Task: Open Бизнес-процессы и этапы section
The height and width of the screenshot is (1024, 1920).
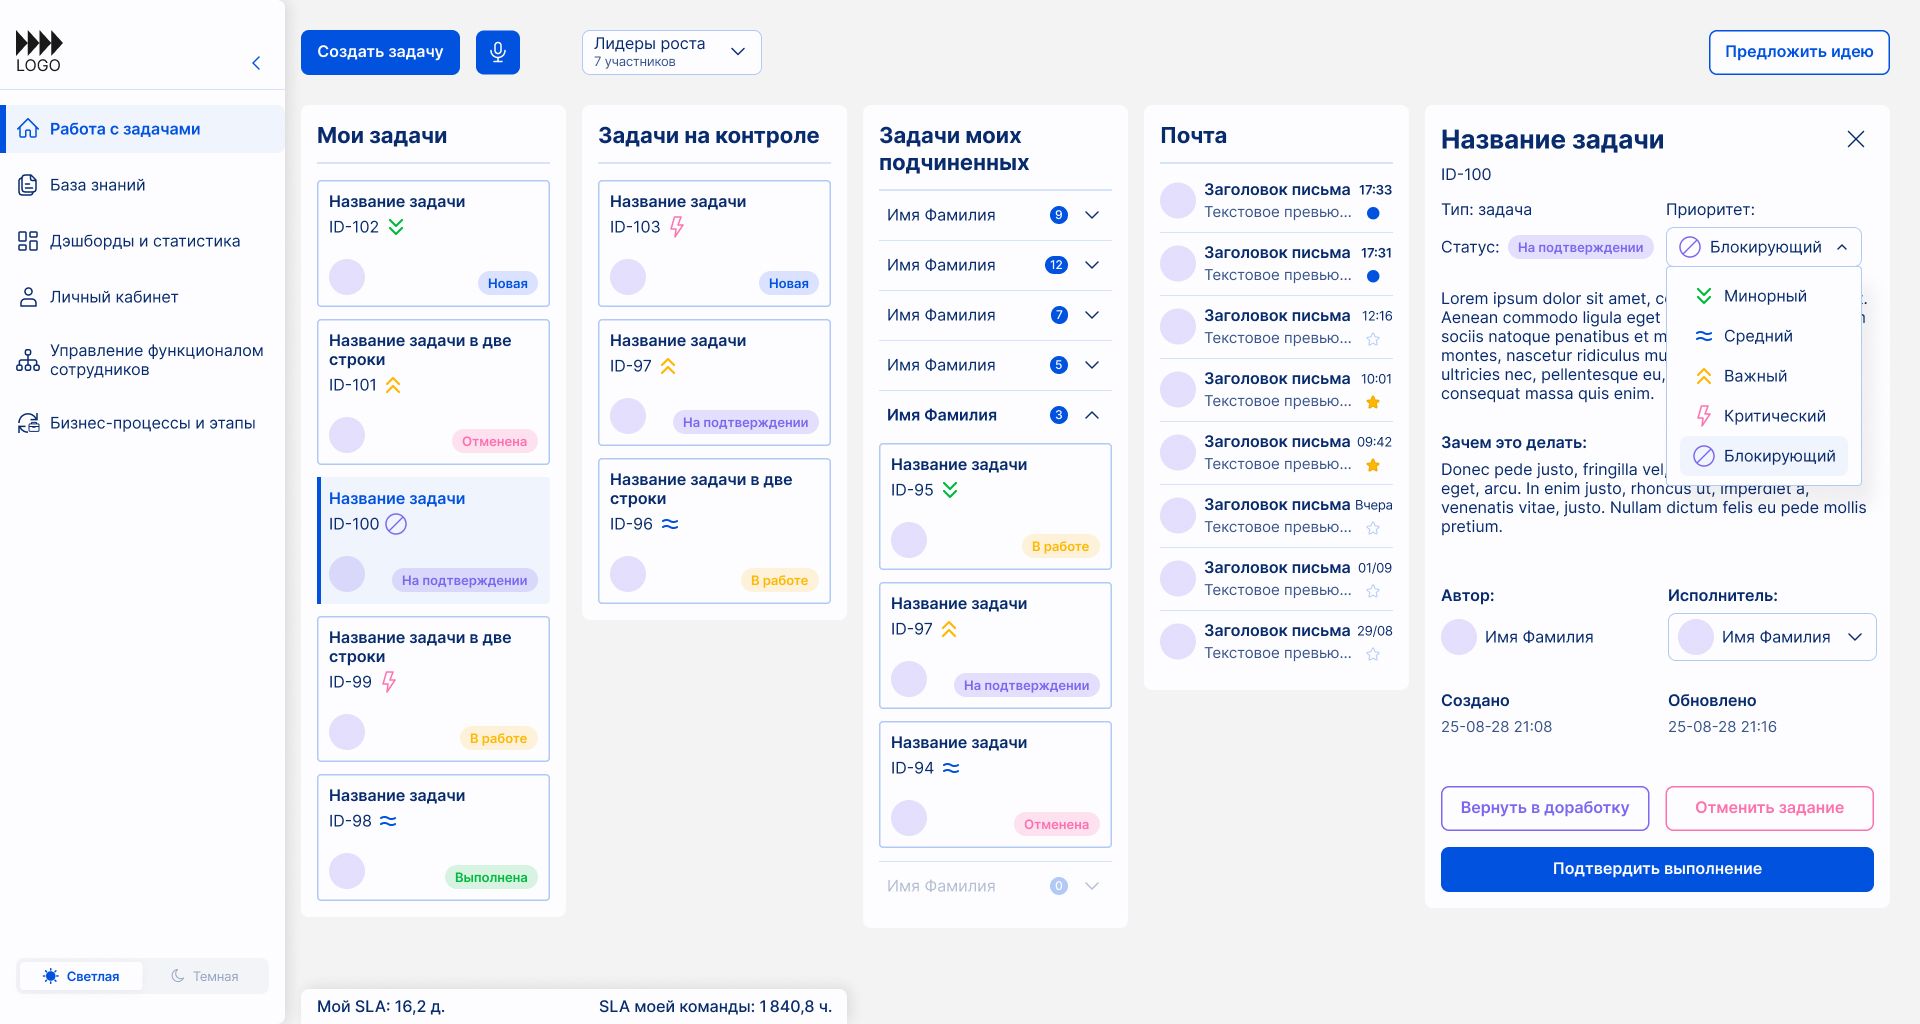Action: (152, 423)
